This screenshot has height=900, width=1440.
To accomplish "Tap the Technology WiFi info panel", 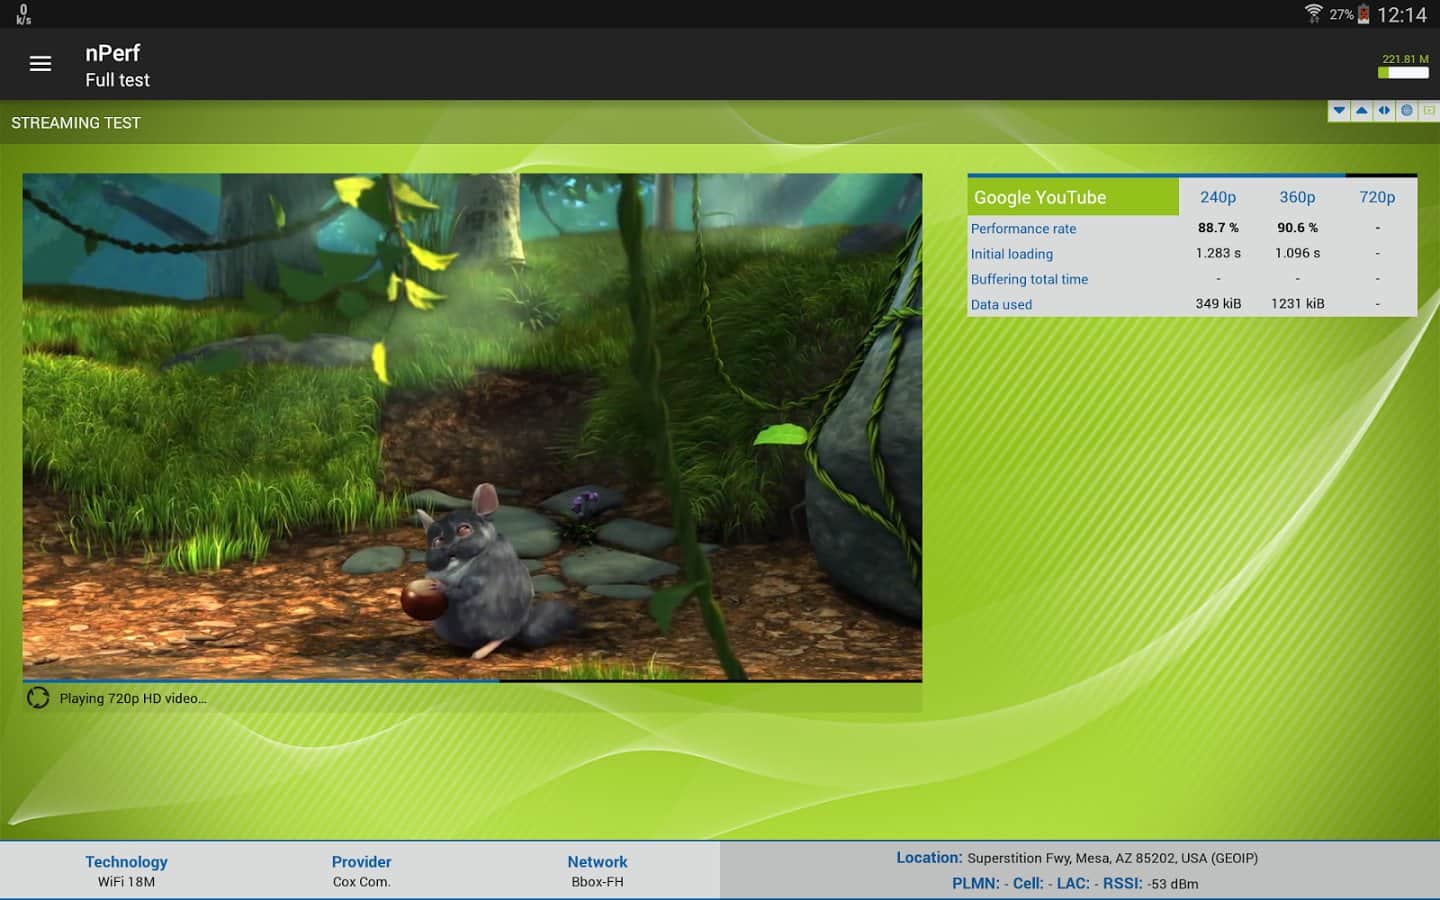I will 126,870.
